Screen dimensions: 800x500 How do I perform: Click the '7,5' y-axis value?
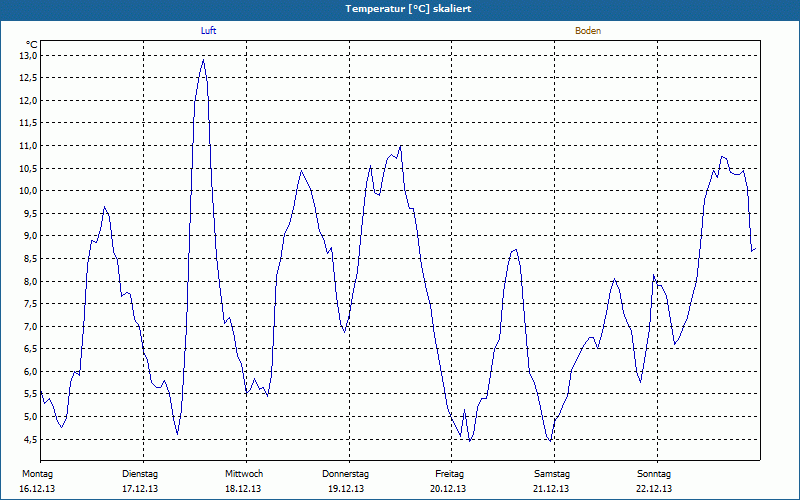[x=31, y=304]
